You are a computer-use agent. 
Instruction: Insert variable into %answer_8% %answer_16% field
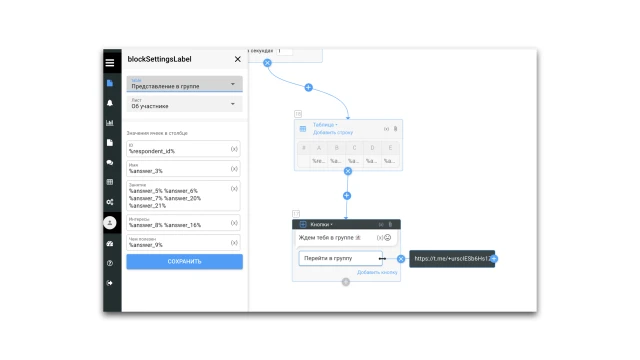(x=234, y=223)
